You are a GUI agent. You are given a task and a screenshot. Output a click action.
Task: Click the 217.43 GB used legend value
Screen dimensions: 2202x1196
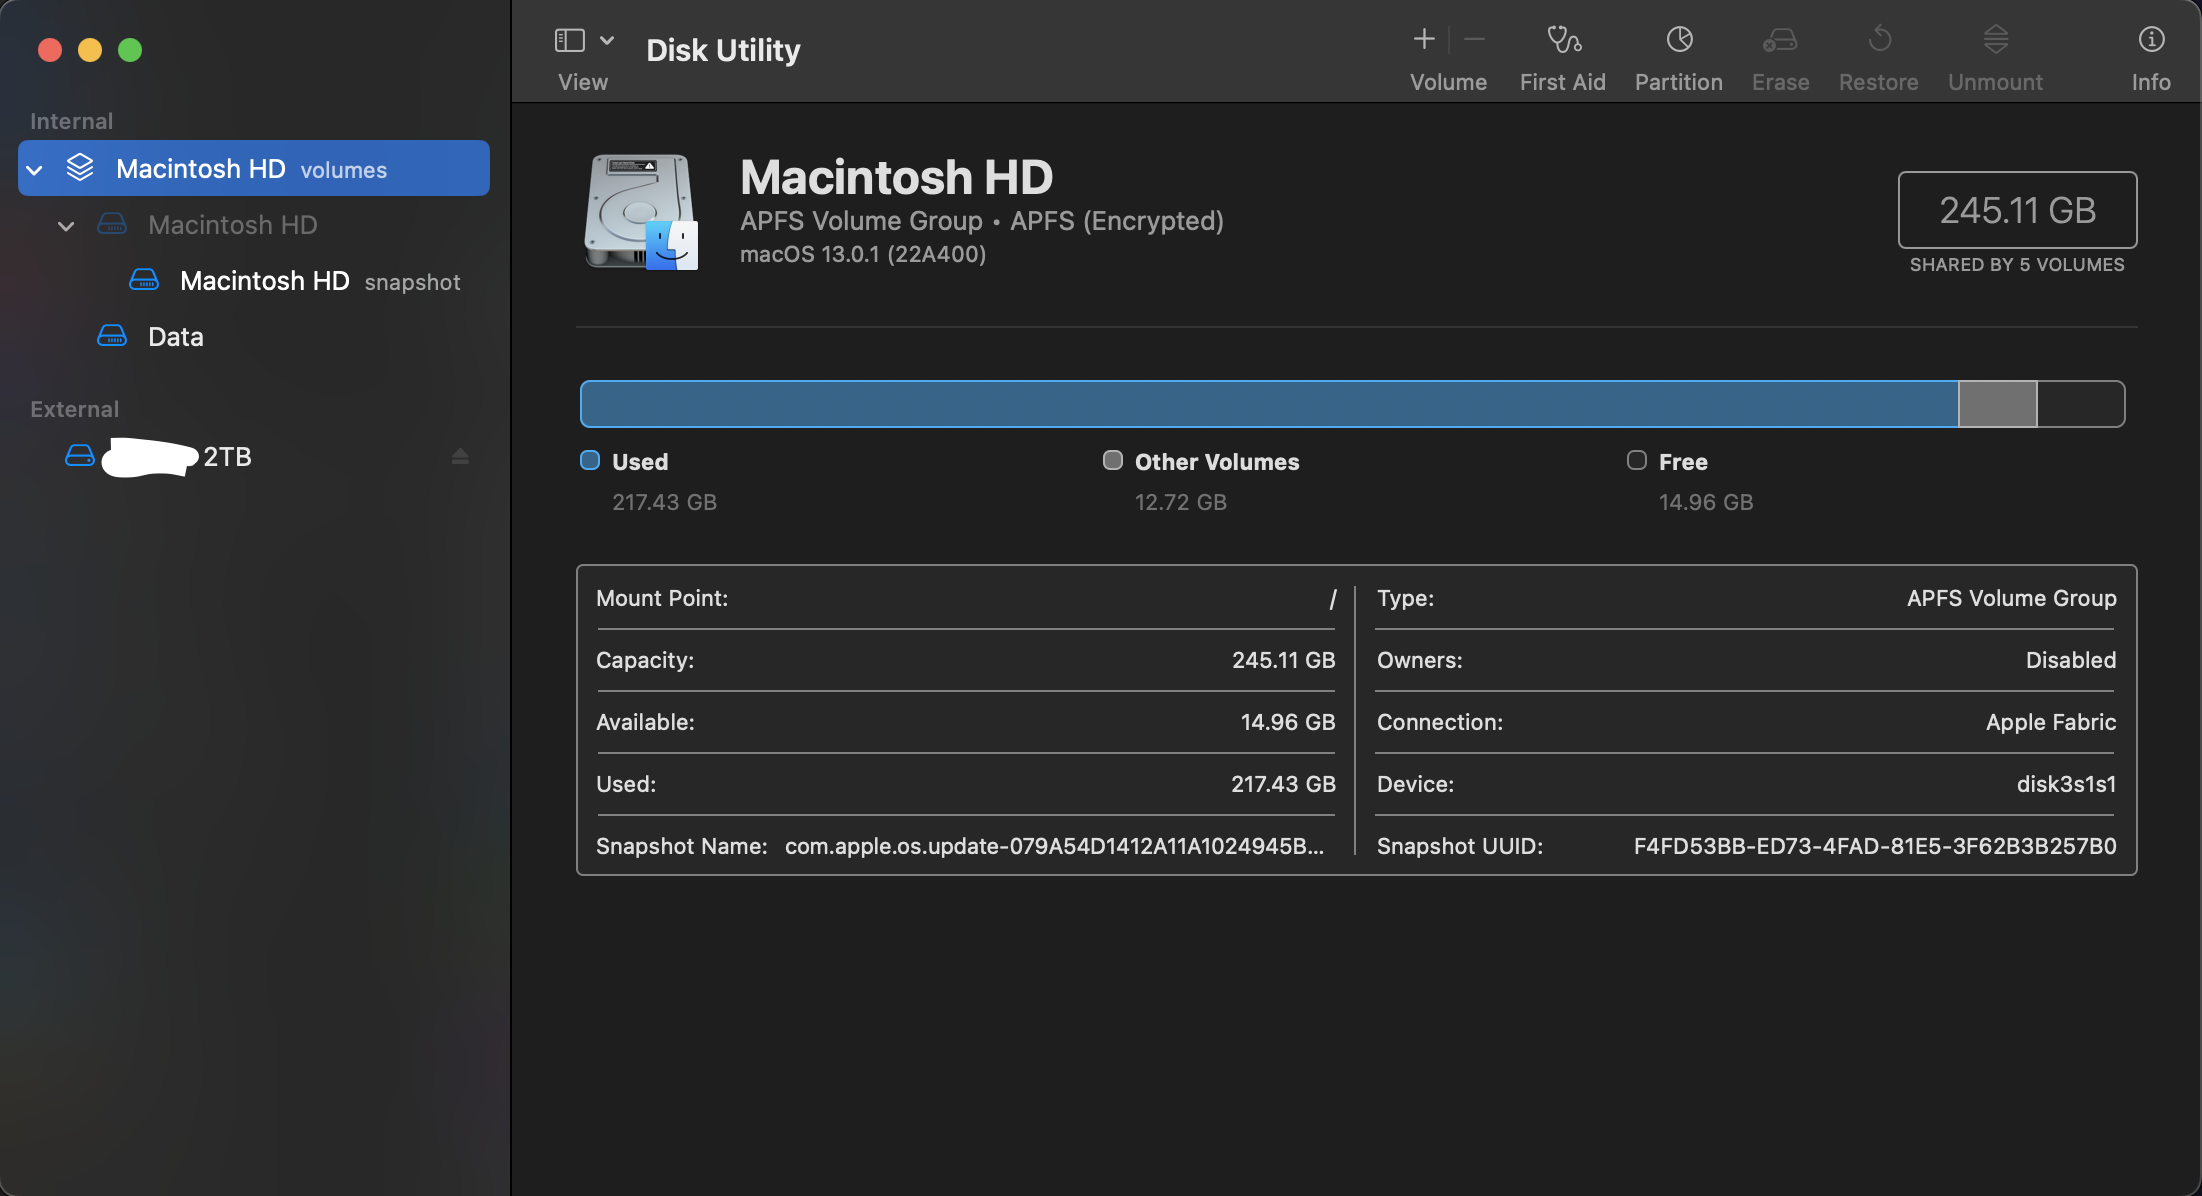(x=664, y=502)
